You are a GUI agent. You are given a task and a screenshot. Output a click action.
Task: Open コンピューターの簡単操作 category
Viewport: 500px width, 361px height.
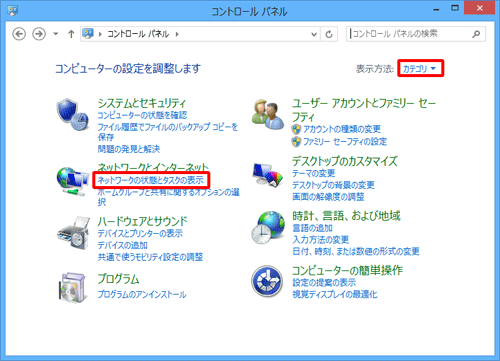tap(348, 270)
